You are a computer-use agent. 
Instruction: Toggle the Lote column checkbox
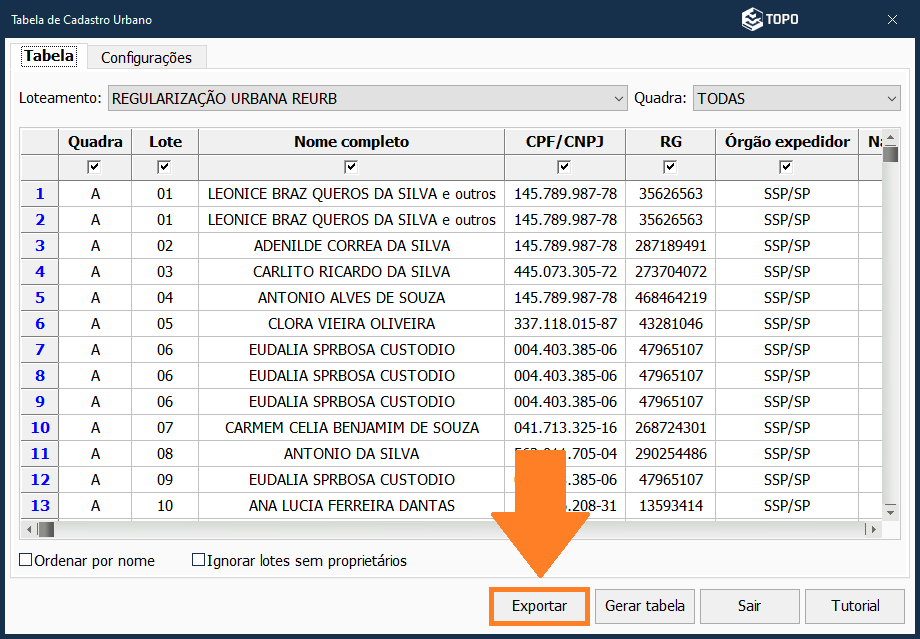pyautogui.click(x=165, y=167)
